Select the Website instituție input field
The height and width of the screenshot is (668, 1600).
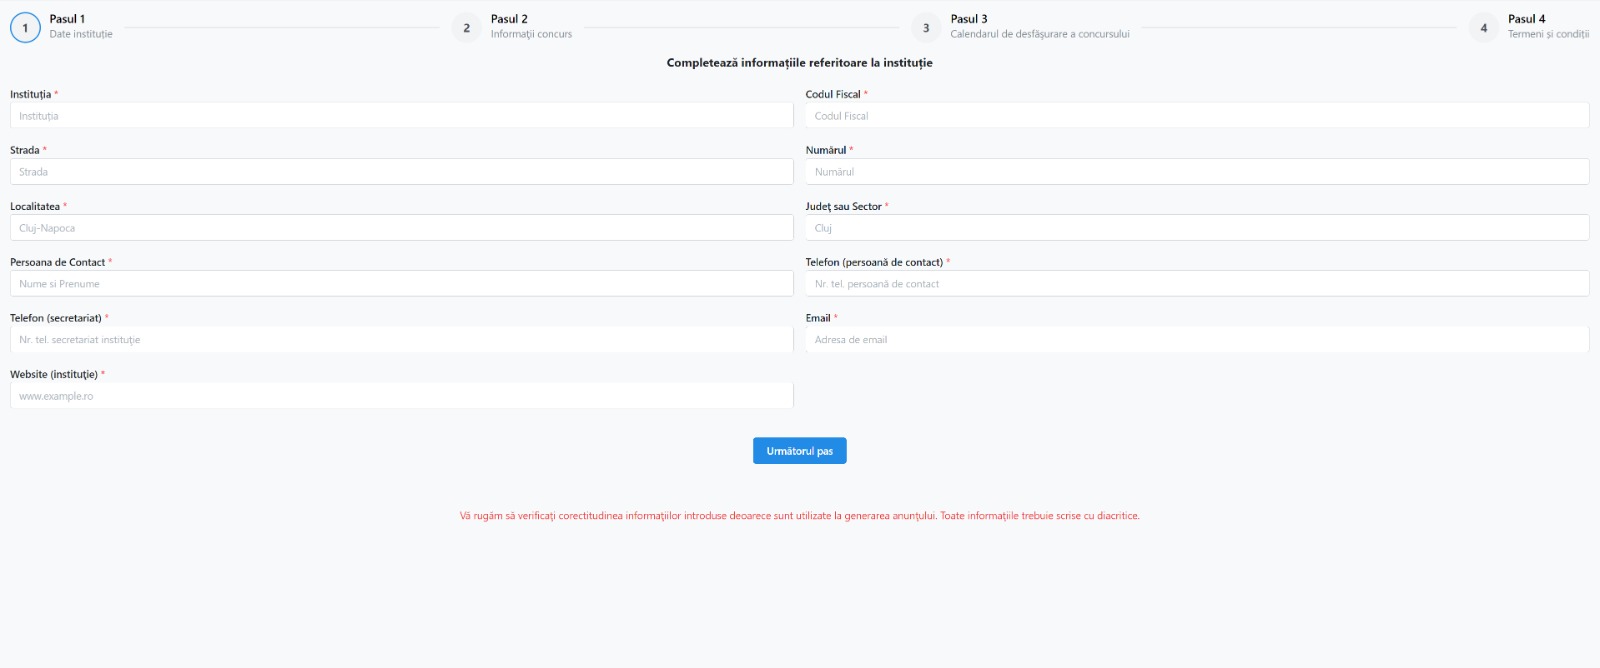tap(401, 396)
